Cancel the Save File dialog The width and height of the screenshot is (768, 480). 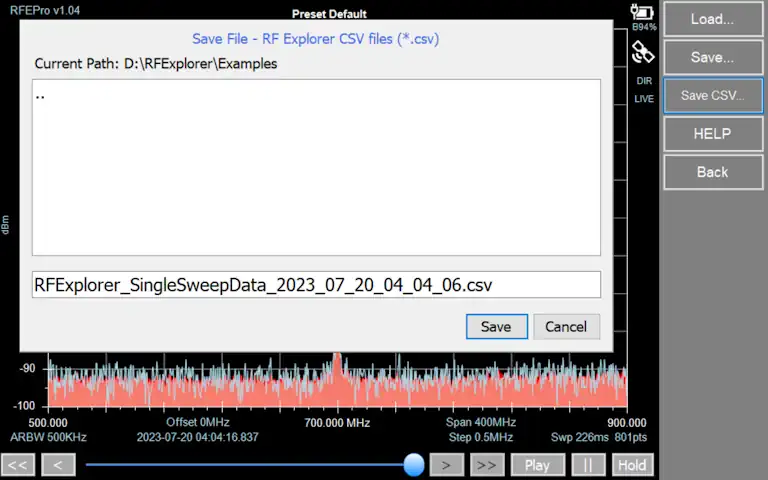pyautogui.click(x=566, y=326)
